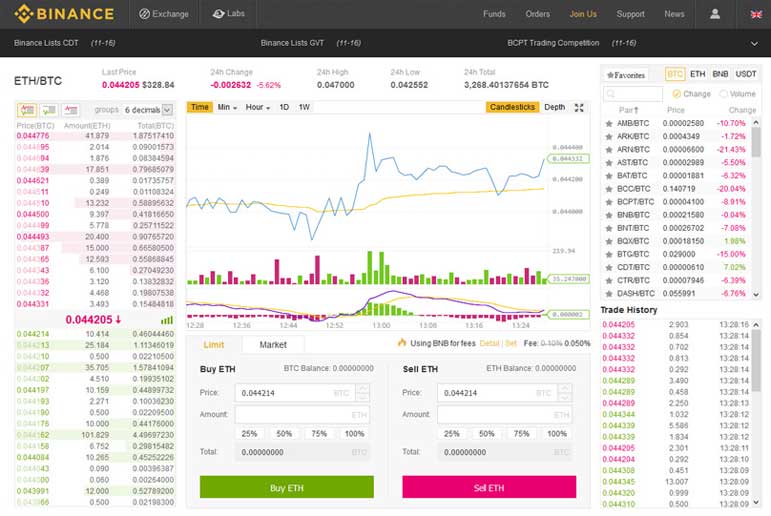Show buy-orders-only order book view
771x516 pixels.
(x=49, y=110)
